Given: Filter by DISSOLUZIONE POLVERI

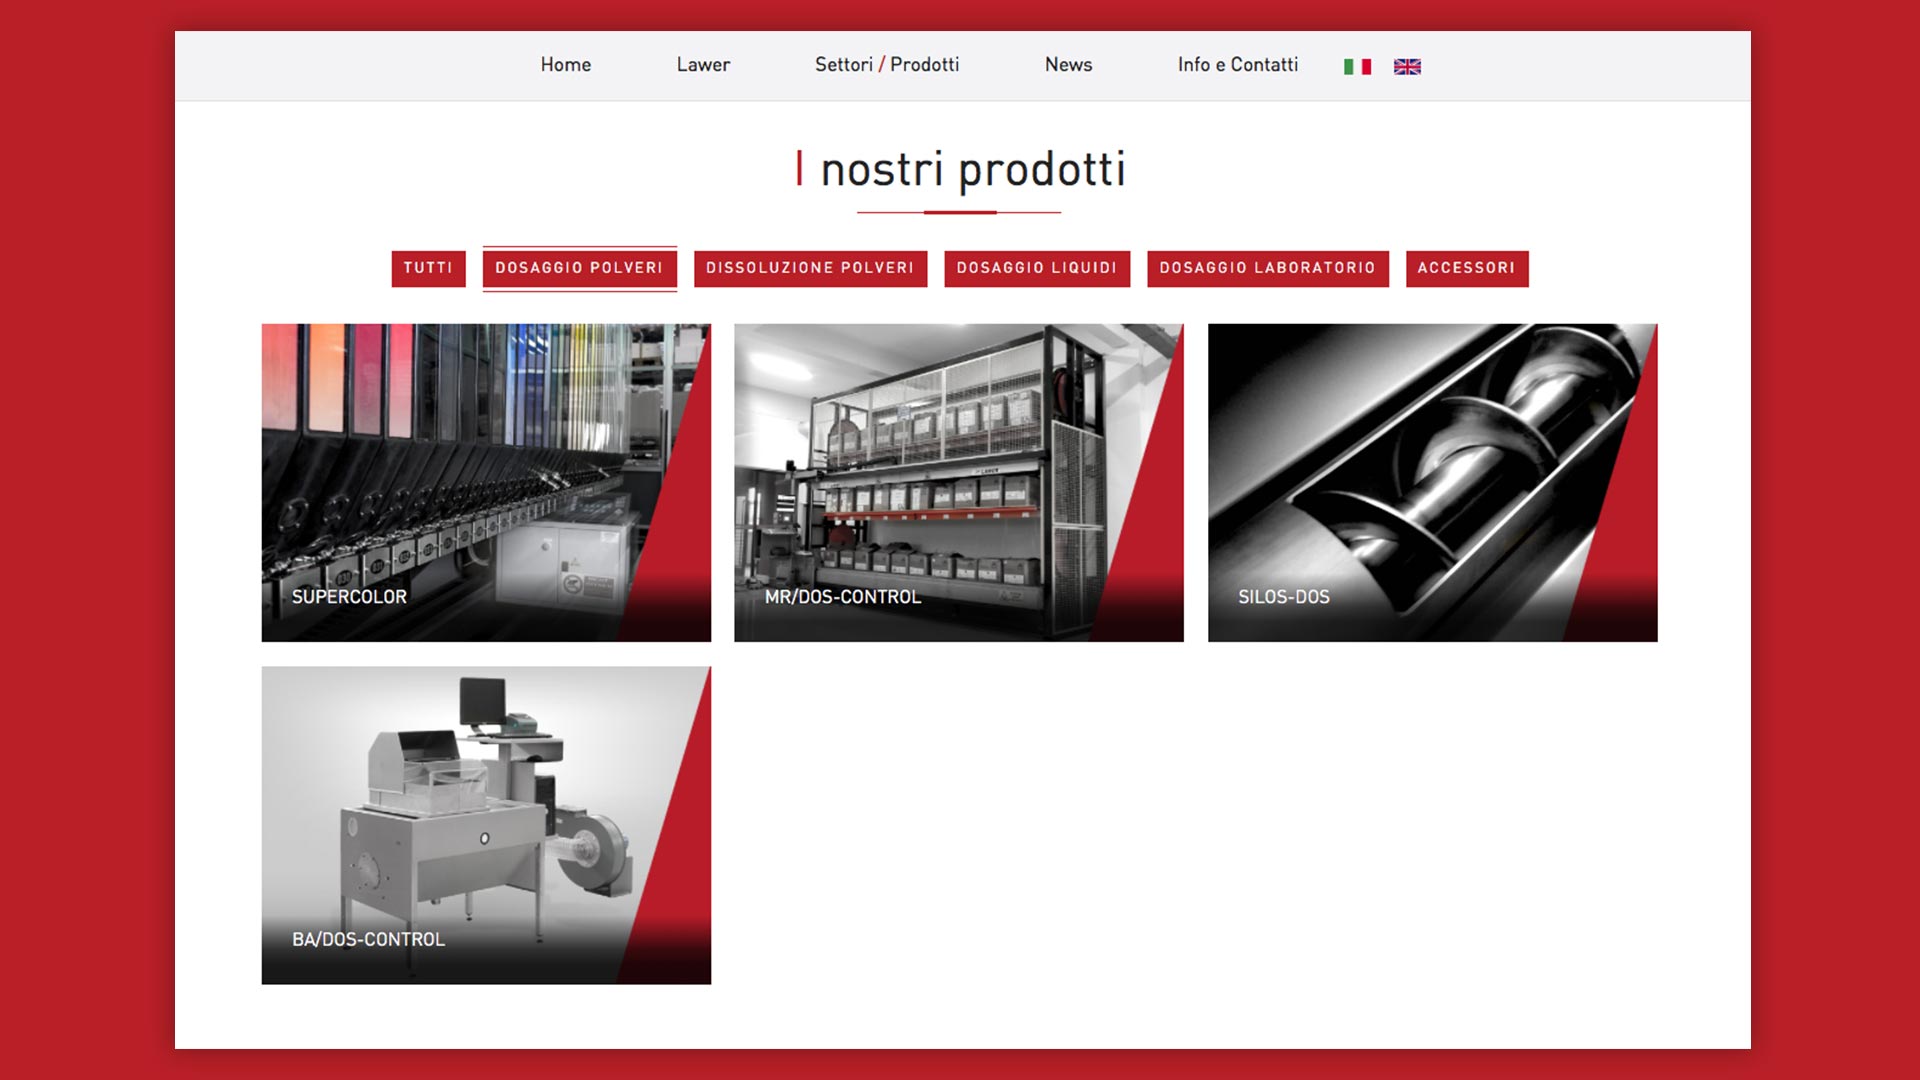Looking at the screenshot, I should click(810, 268).
